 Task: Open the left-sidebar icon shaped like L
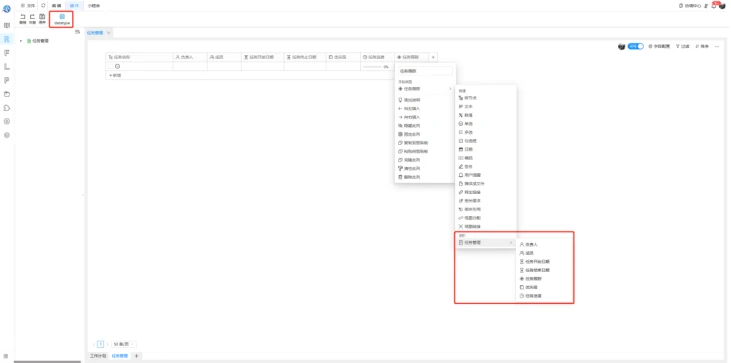point(7,67)
